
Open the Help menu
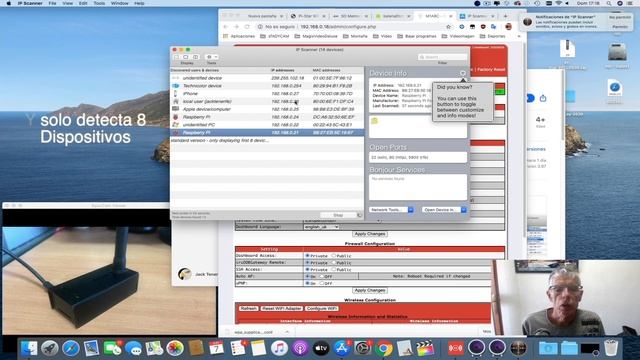point(139,3)
